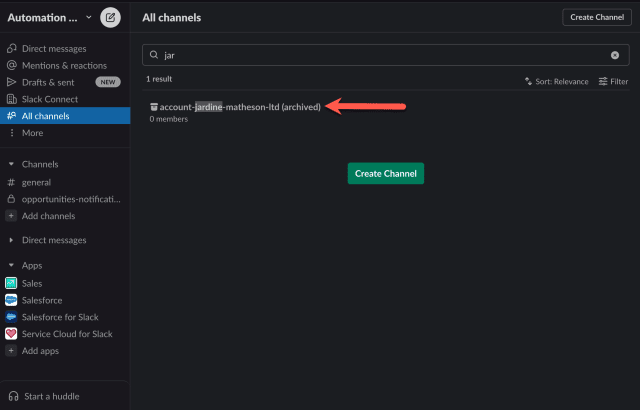
Task: Open Drafts & sent
Action: click(x=50, y=82)
